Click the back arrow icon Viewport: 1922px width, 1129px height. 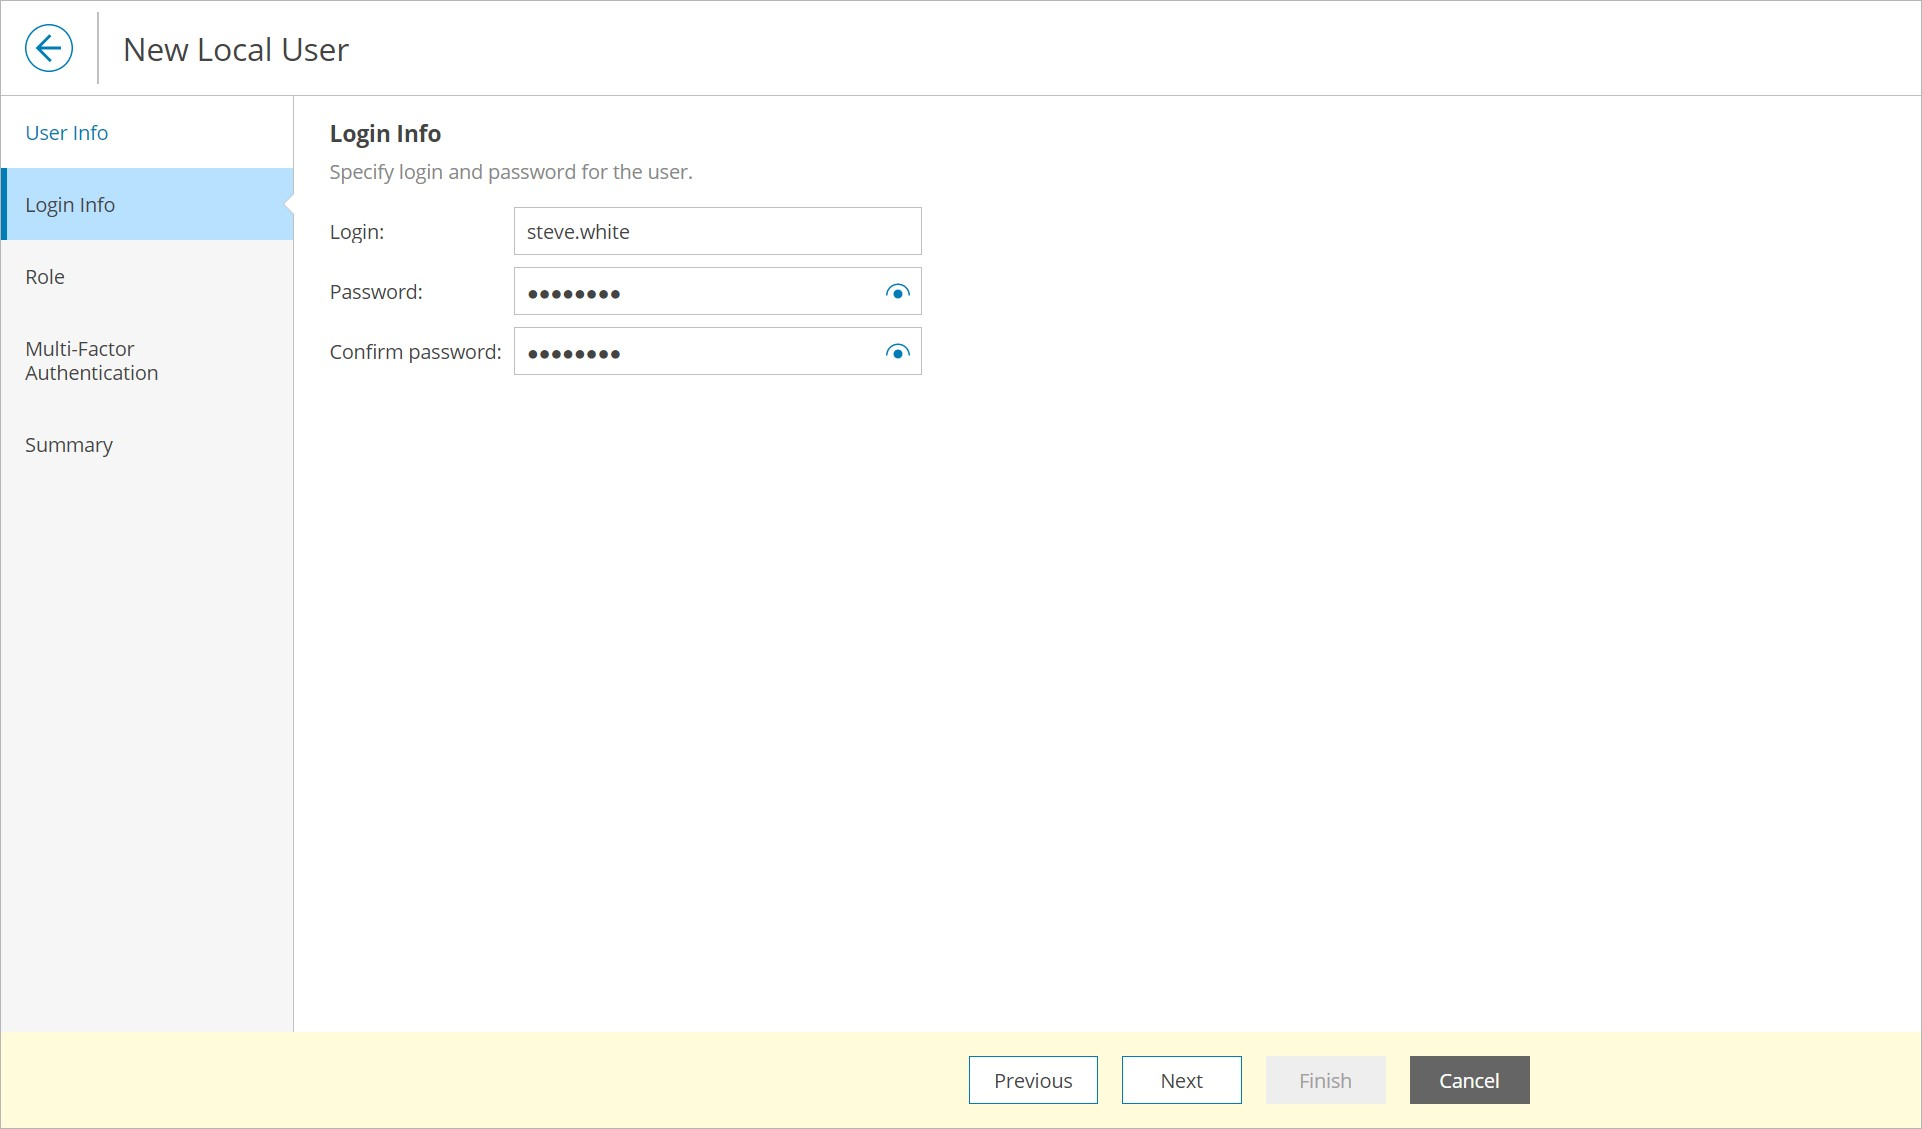[x=49, y=48]
